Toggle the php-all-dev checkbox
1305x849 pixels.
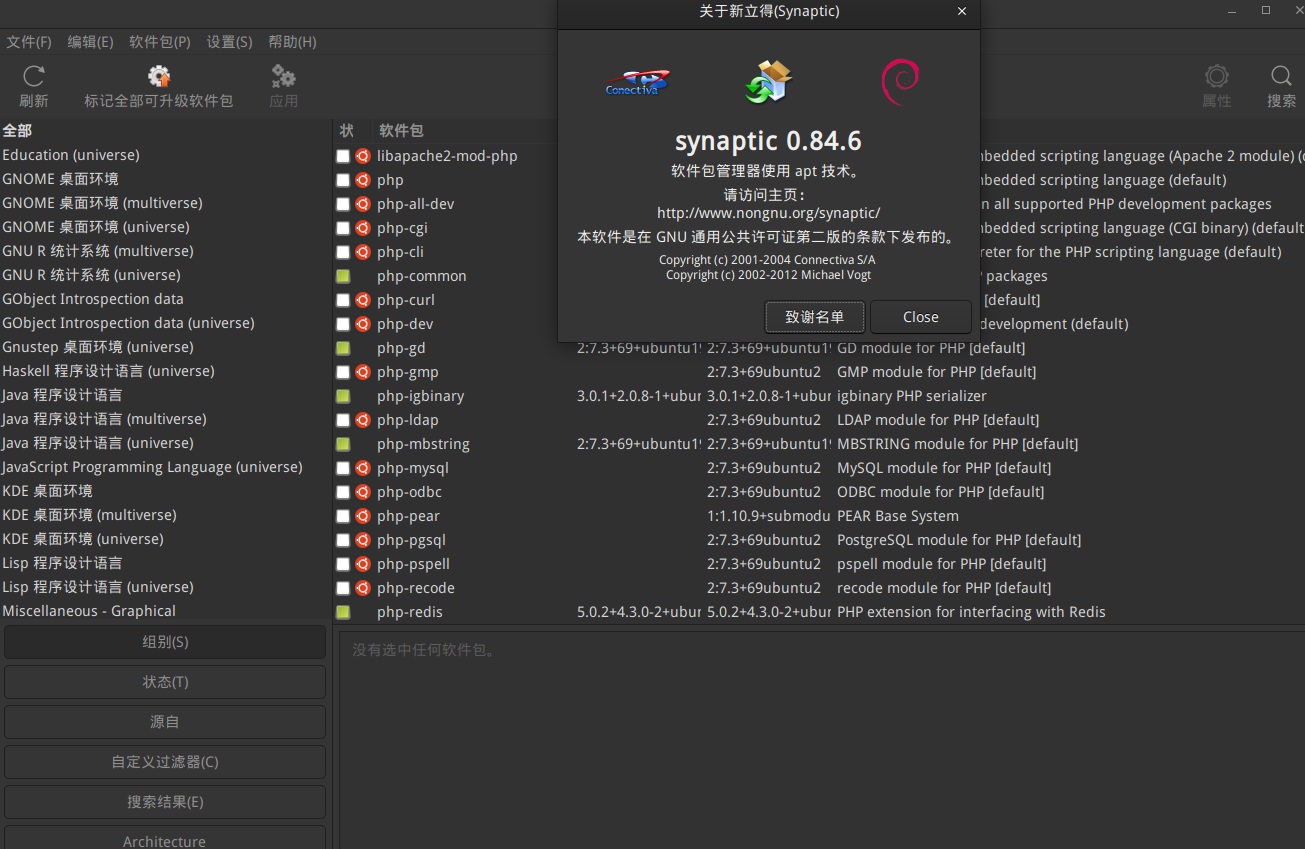click(343, 204)
